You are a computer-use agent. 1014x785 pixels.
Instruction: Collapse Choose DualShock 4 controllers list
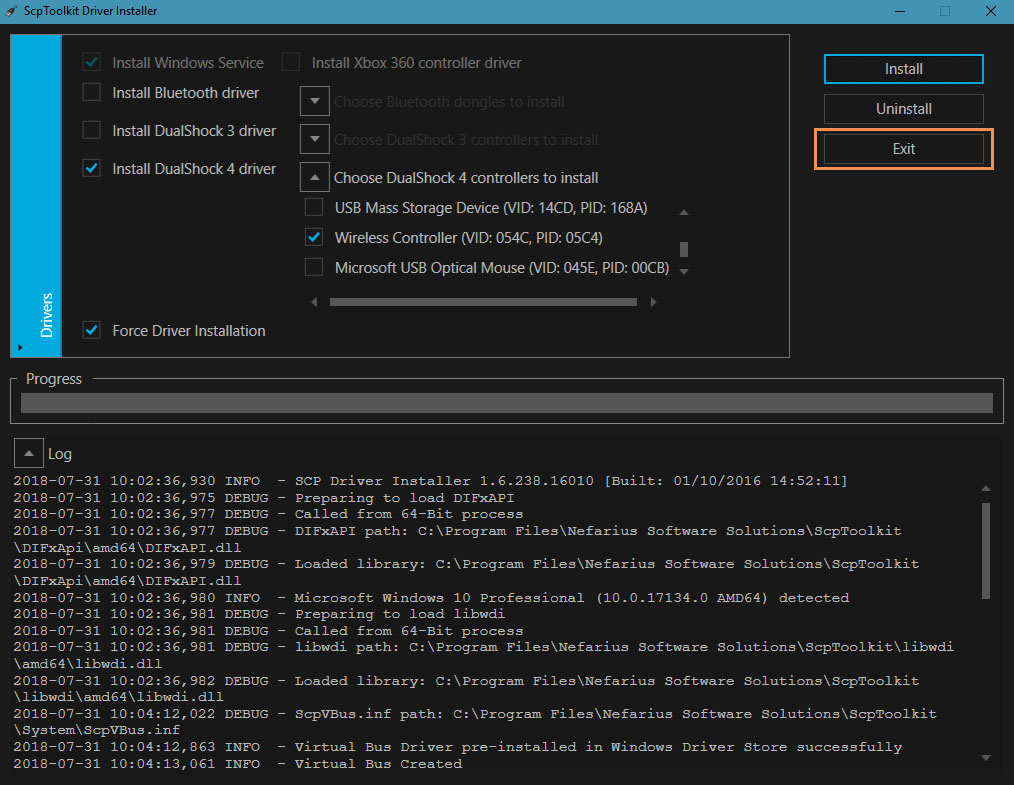point(315,178)
